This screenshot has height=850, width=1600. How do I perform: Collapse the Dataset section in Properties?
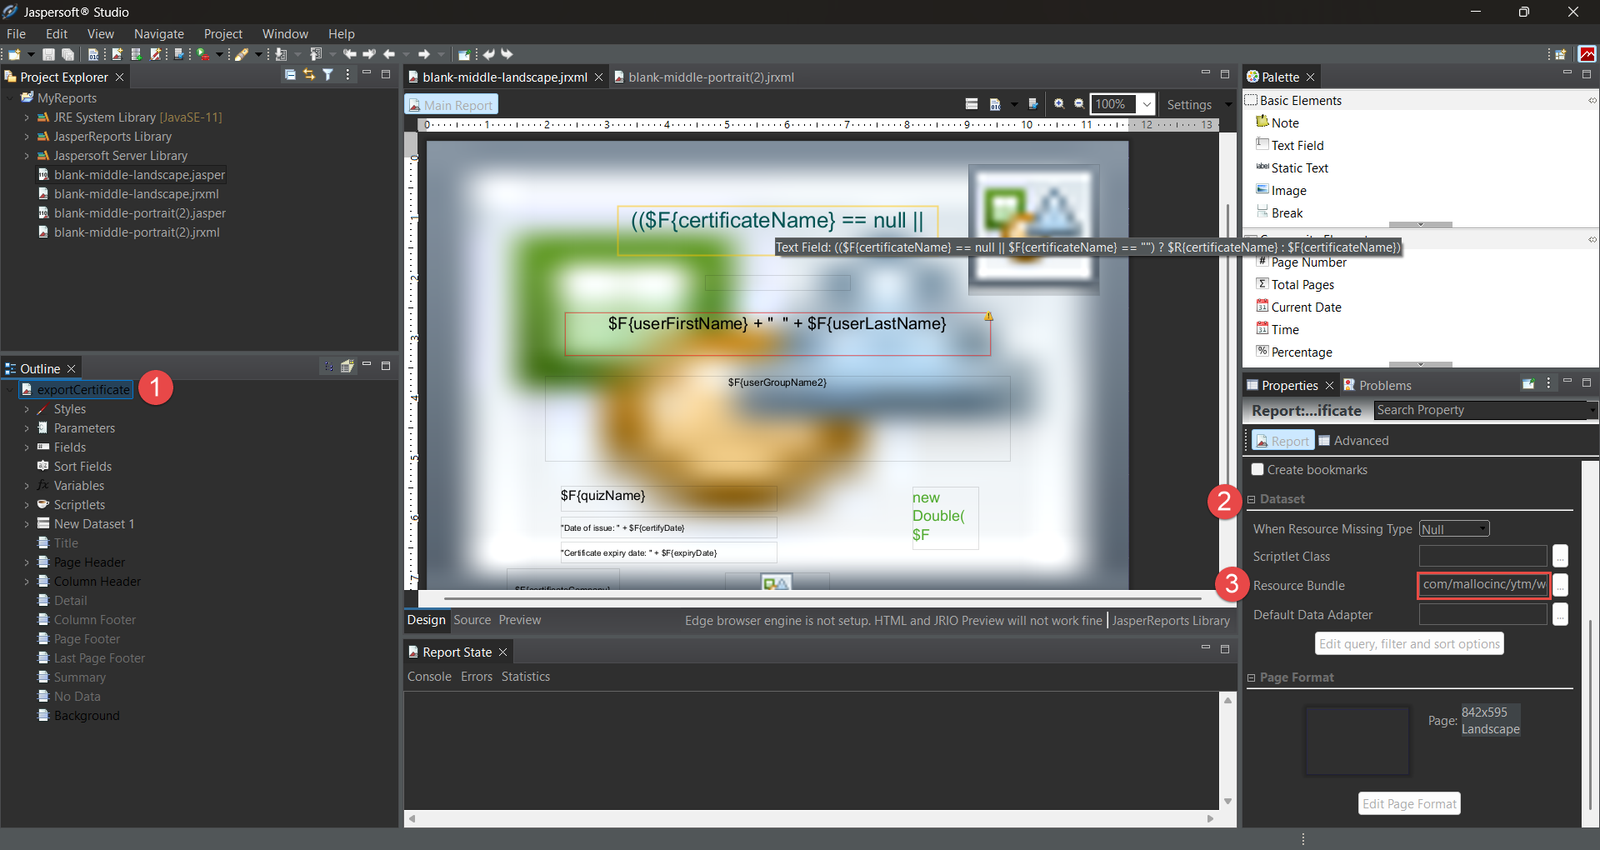coord(1251,500)
